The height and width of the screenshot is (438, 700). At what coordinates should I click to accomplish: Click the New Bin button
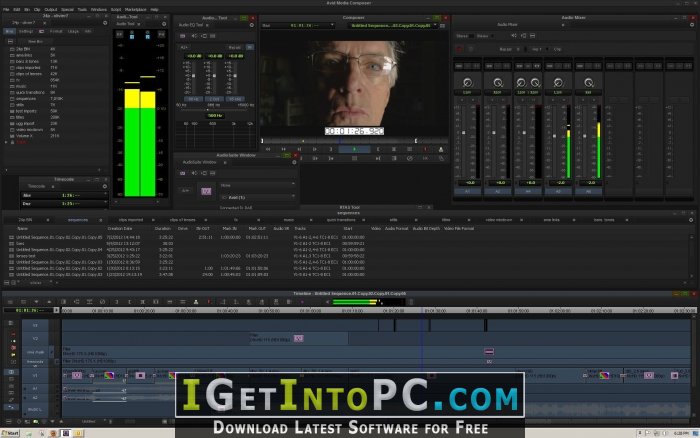click(35, 42)
